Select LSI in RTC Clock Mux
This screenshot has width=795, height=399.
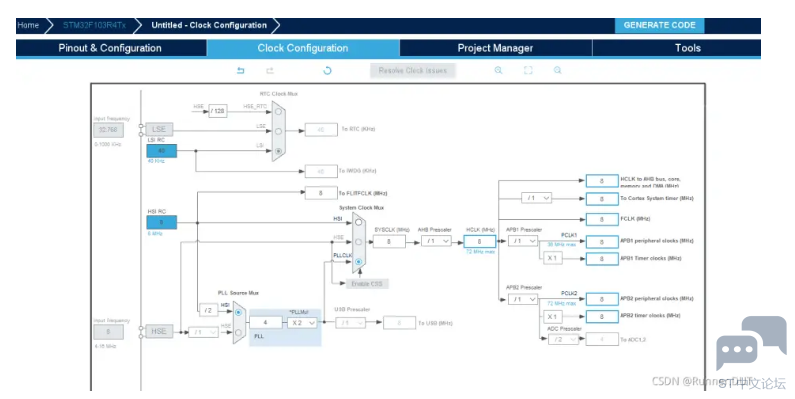[278, 151]
